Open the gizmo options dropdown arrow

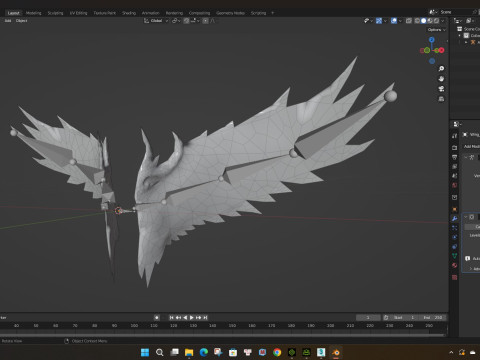click(x=385, y=21)
